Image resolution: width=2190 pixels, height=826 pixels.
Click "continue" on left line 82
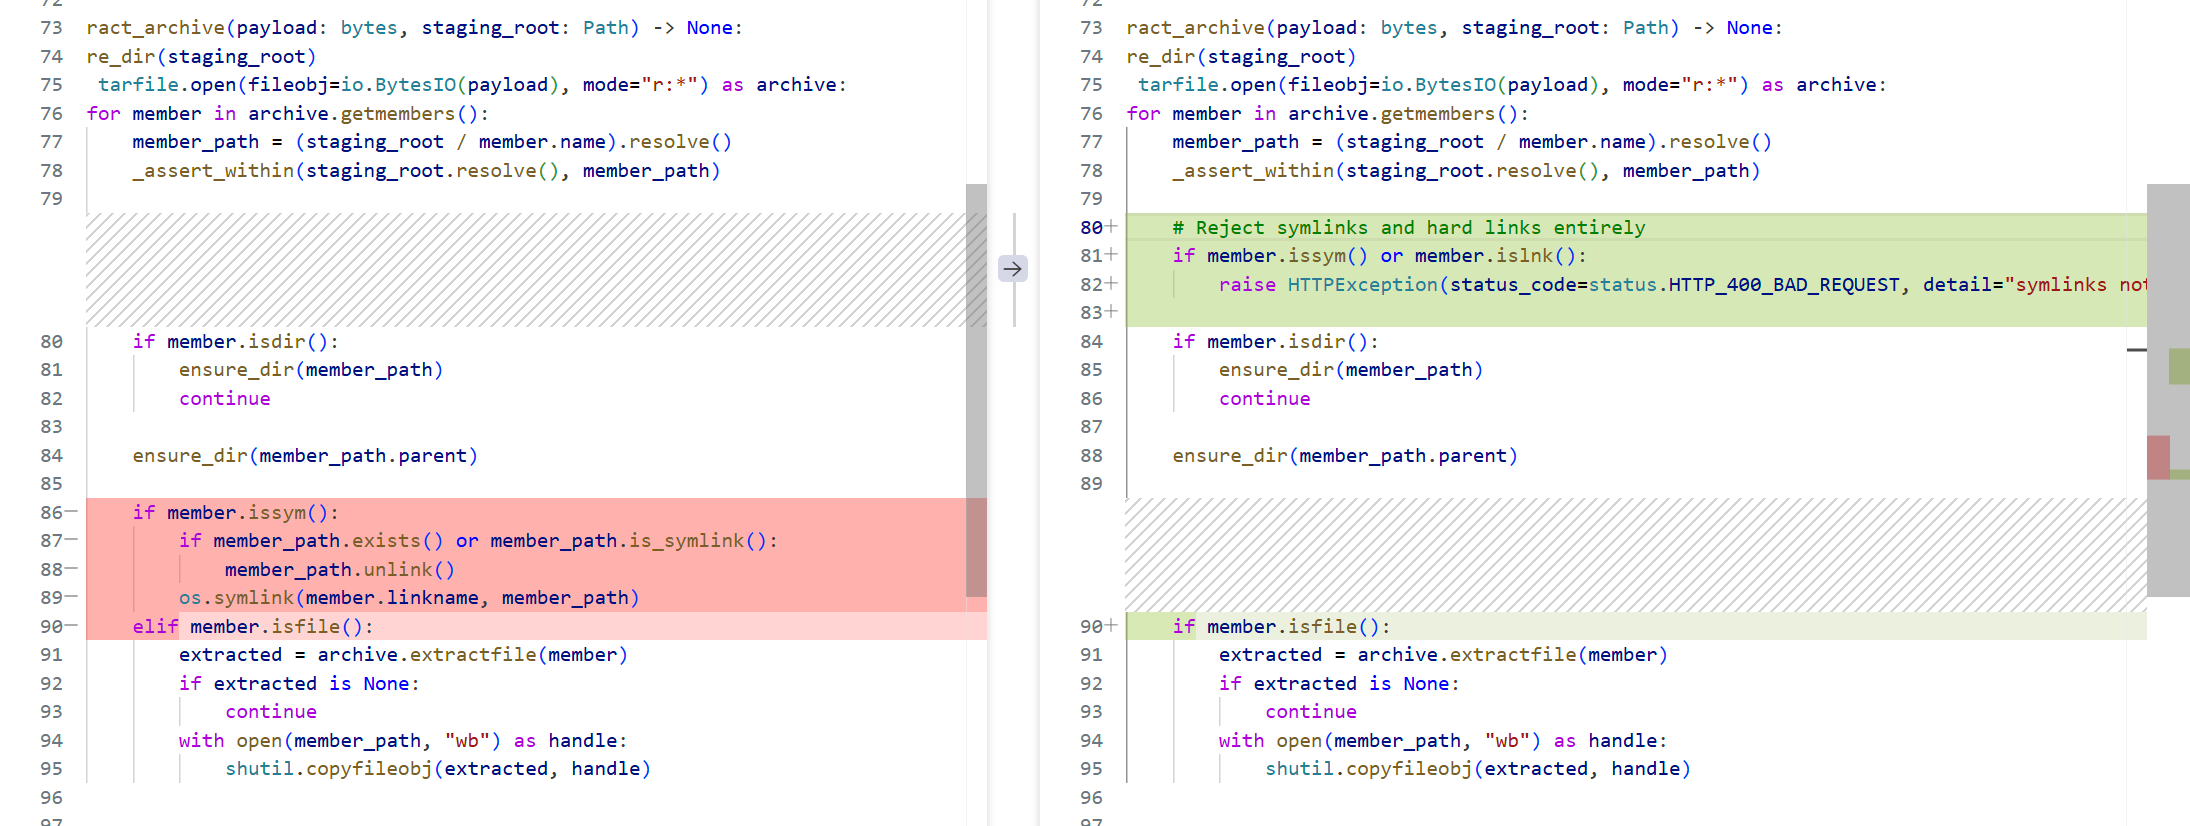[225, 398]
